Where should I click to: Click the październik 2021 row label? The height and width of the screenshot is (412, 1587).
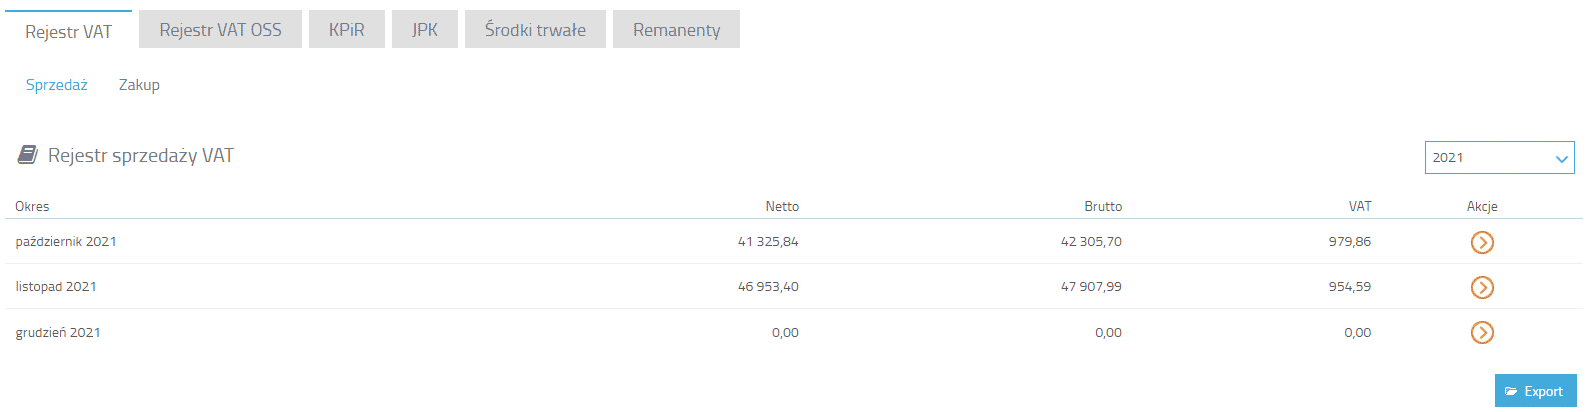66,241
